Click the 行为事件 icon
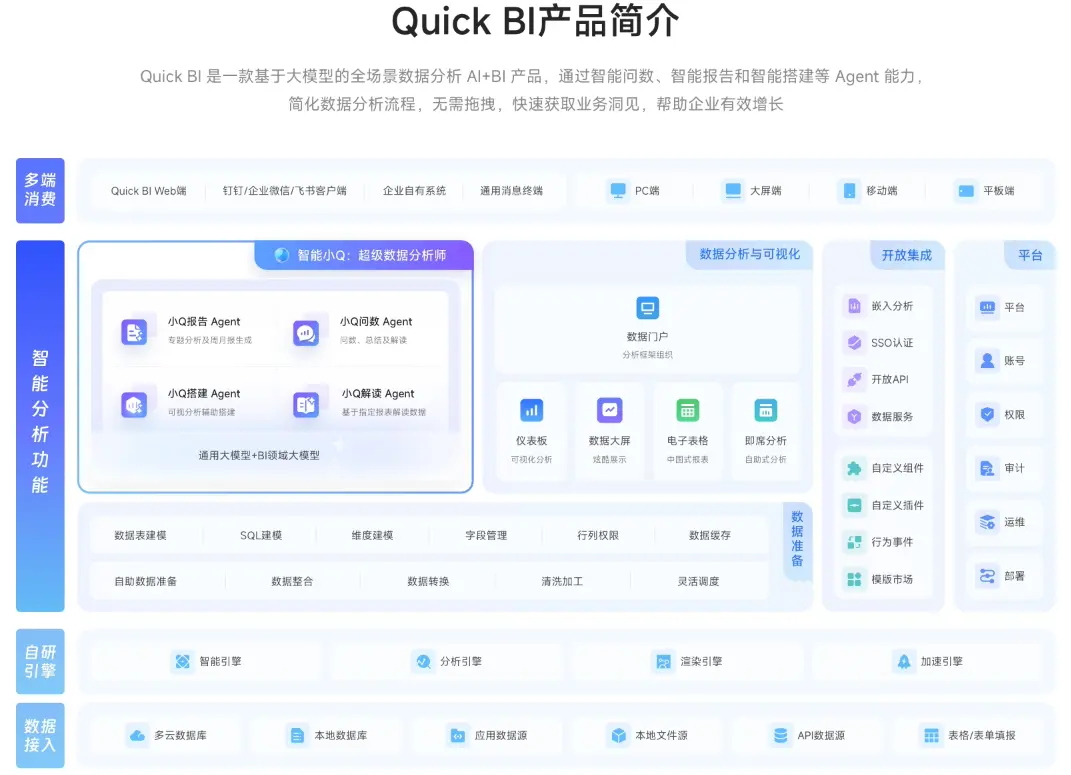Image resolution: width=1071 pixels, height=775 pixels. coord(854,542)
